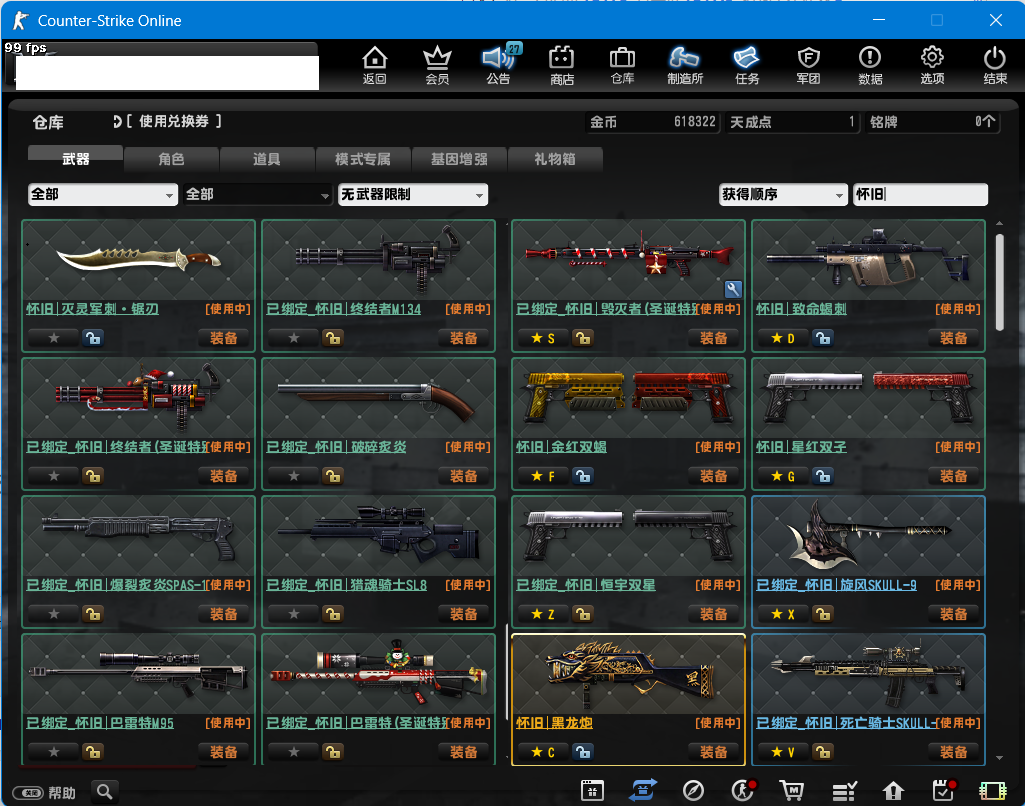The height and width of the screenshot is (806, 1025).
Task: Toggle favorite star on 灭灵军刺·锯刃
Action: 54,338
